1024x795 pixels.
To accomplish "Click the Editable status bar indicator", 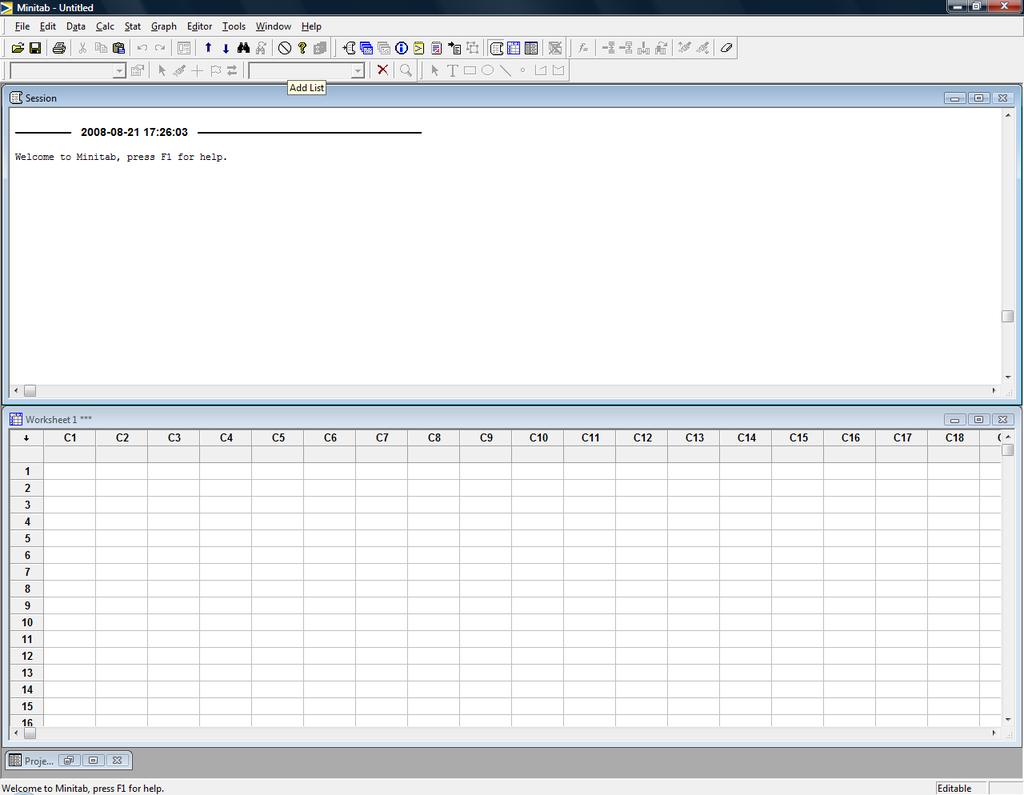I will coord(954,788).
